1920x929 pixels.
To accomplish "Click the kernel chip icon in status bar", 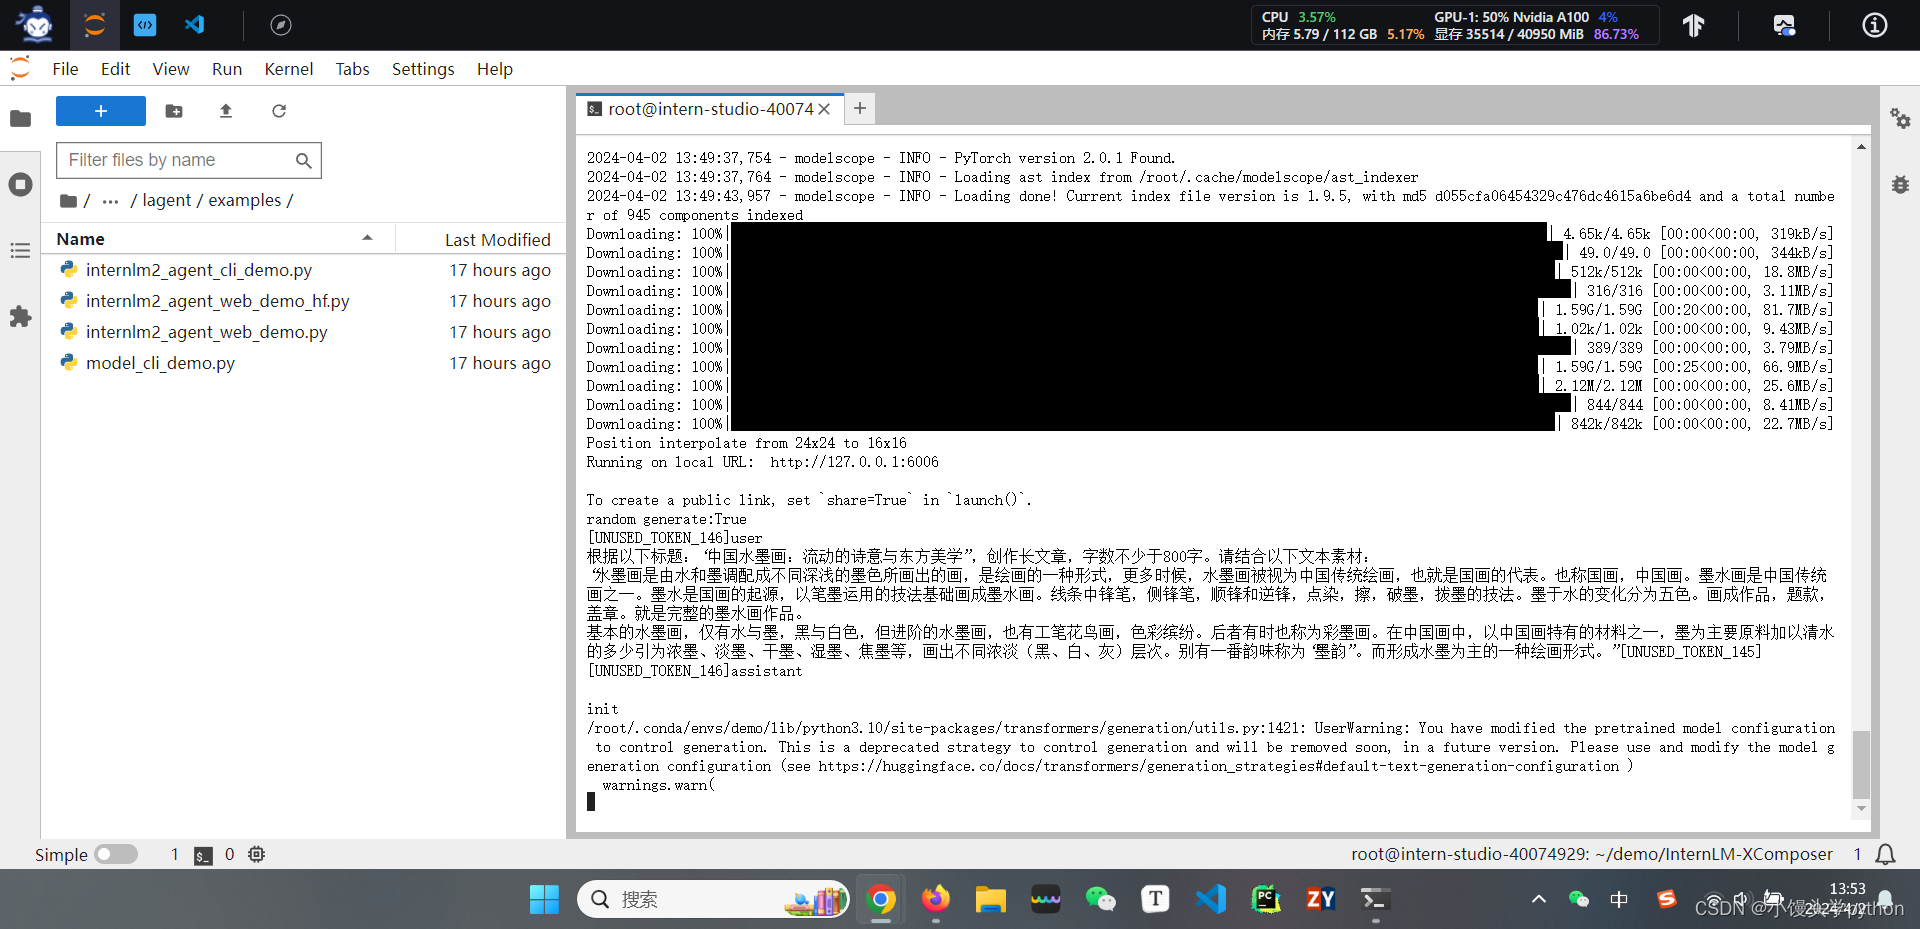I will tap(257, 854).
